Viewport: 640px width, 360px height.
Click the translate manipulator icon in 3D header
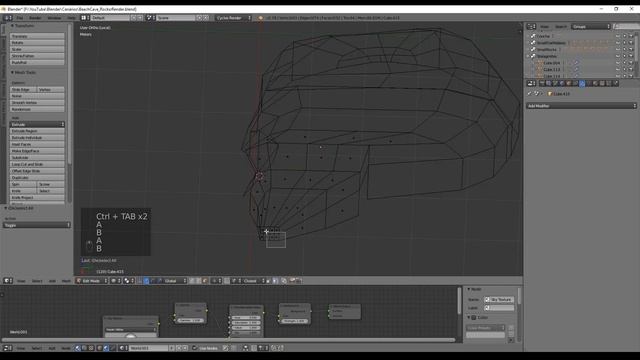(x=146, y=281)
